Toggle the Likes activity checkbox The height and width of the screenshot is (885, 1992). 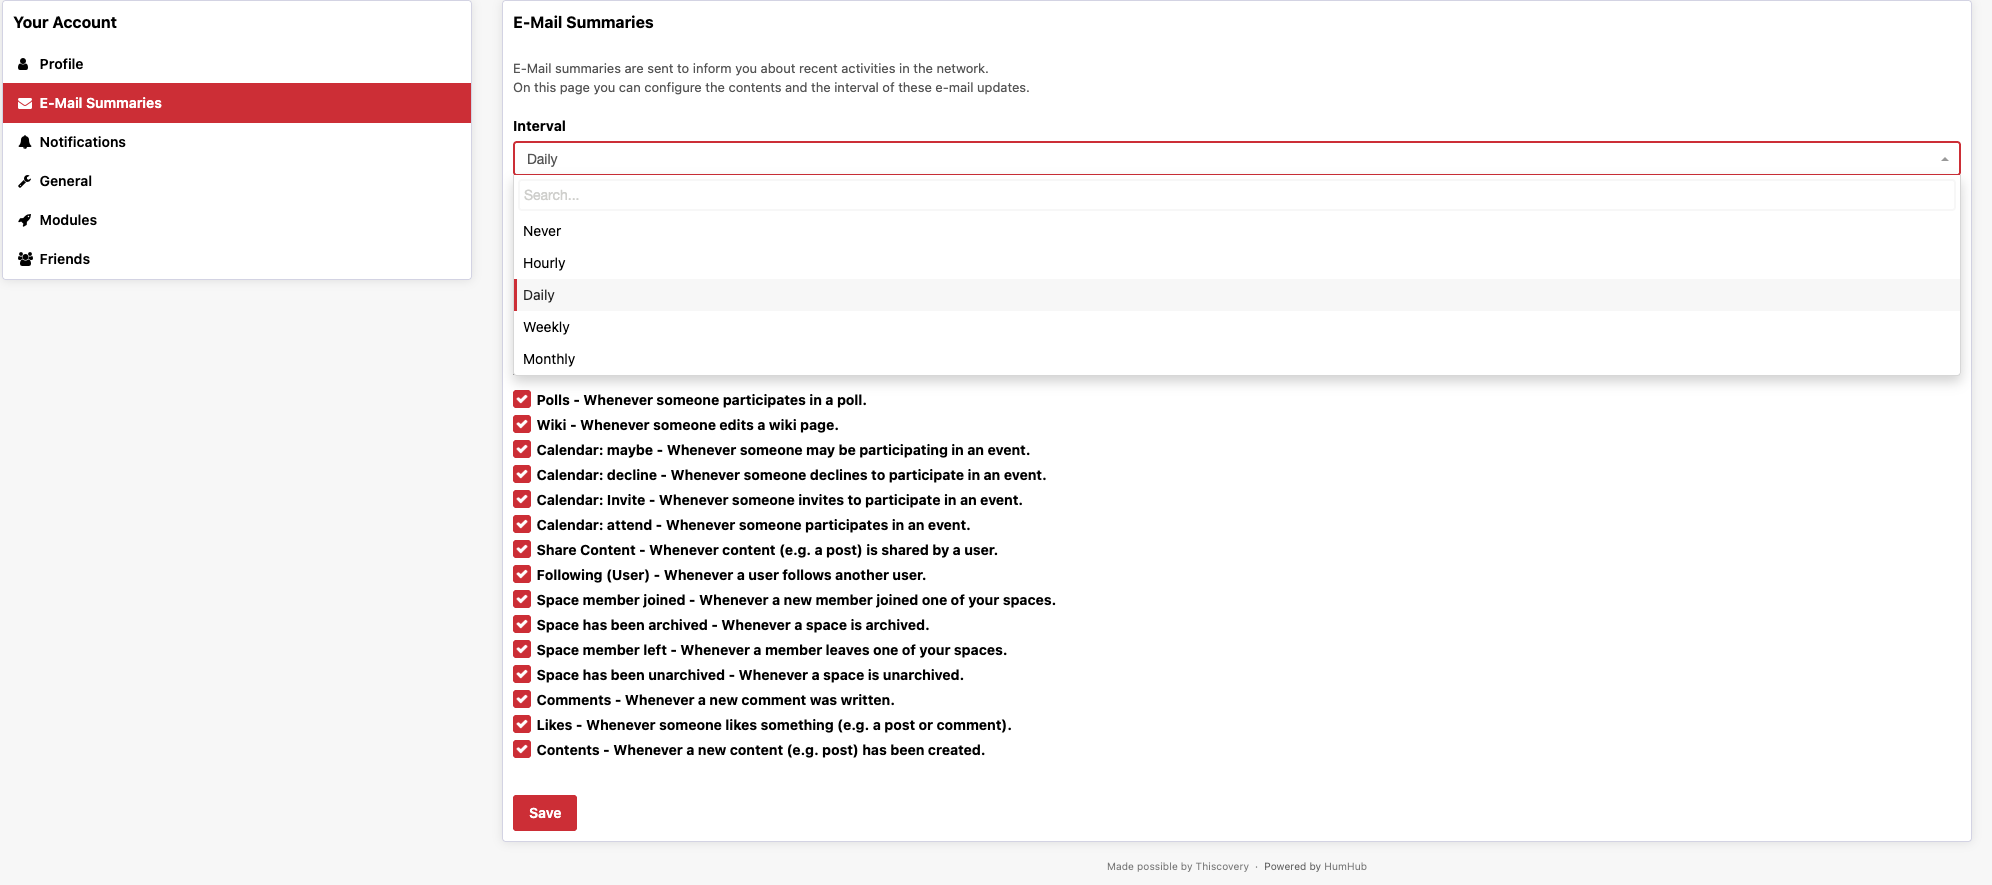[x=522, y=724]
